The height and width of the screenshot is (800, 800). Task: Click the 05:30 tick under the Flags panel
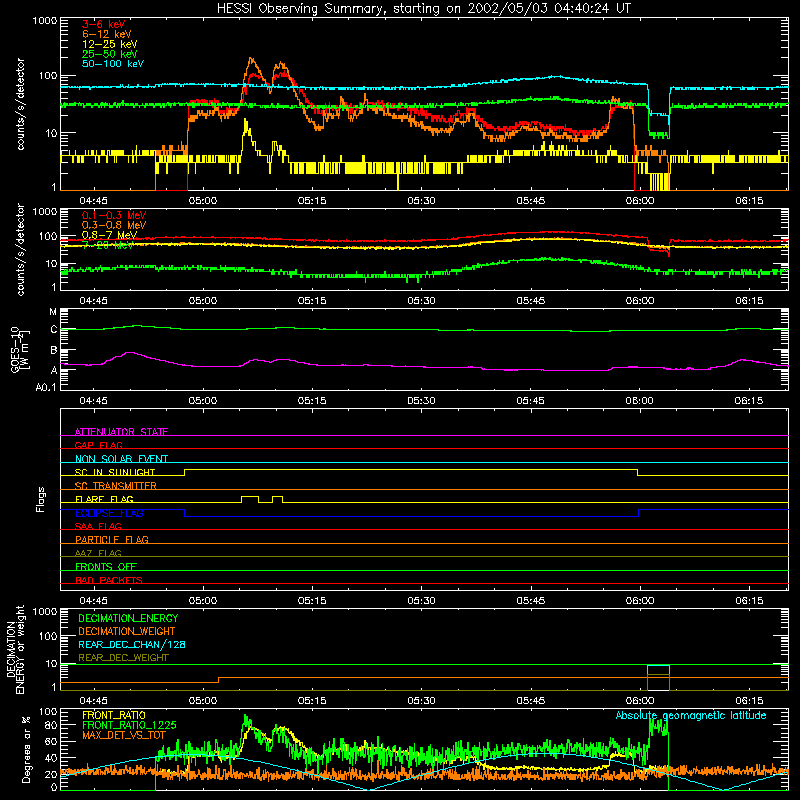tap(421, 601)
